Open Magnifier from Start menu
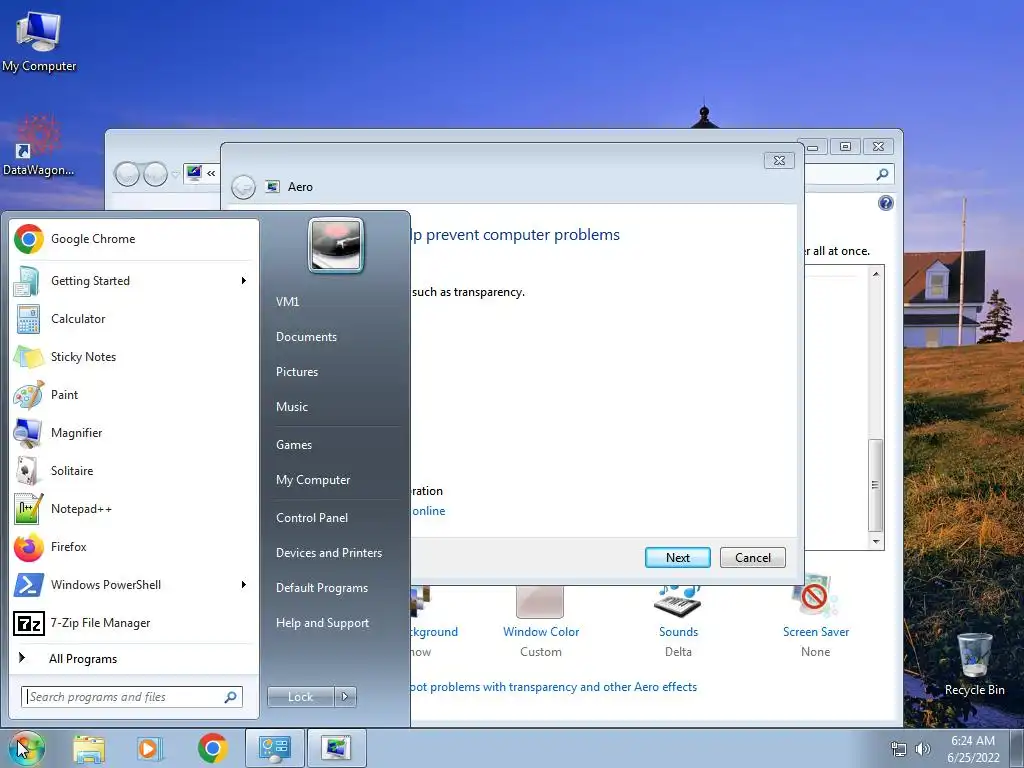The width and height of the screenshot is (1024, 768). click(x=134, y=432)
